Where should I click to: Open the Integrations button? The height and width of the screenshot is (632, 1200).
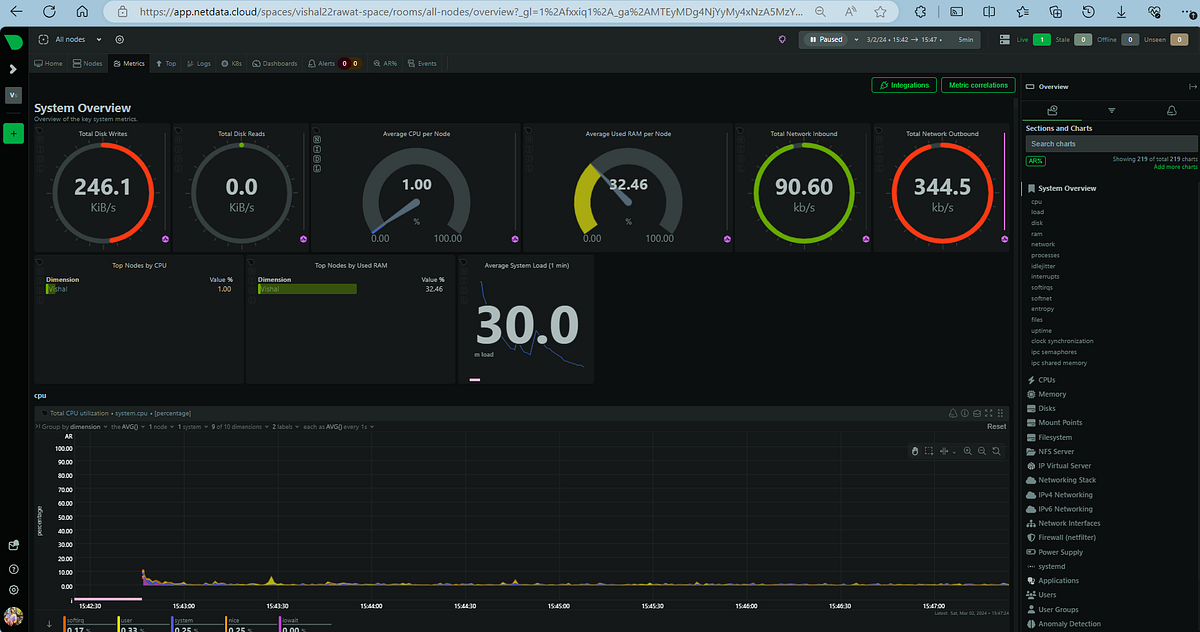point(903,85)
